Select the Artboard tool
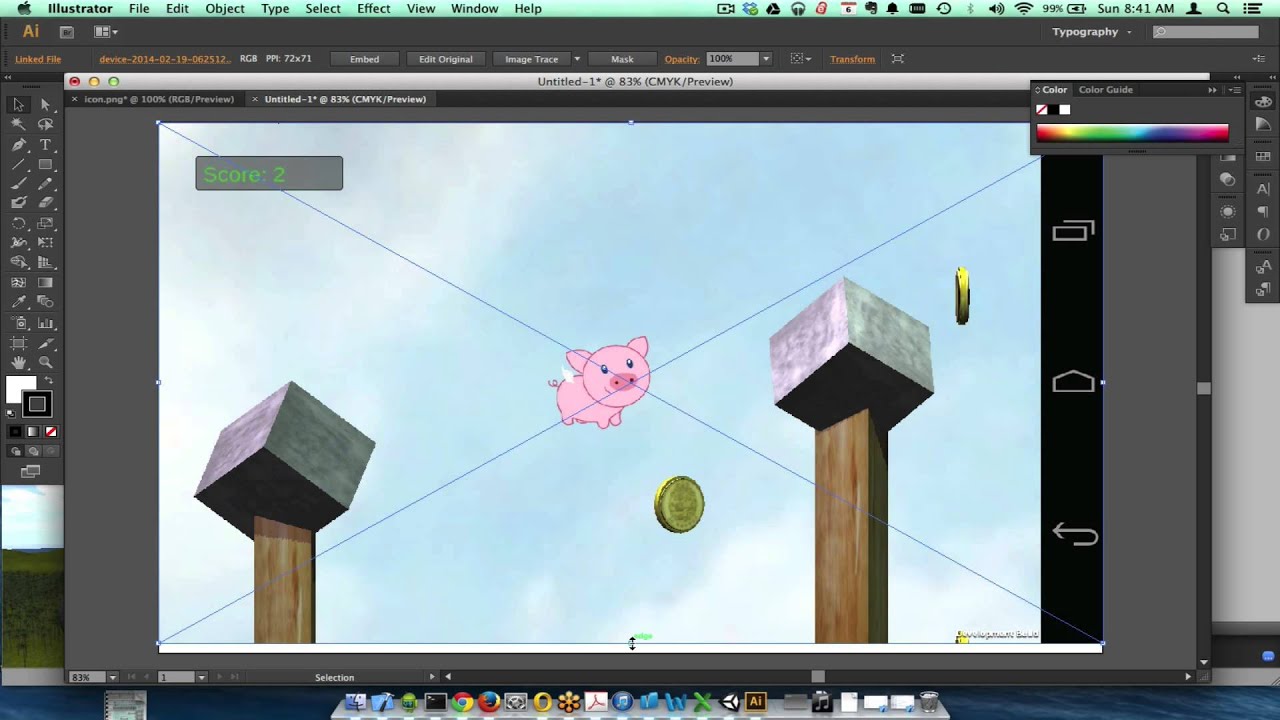Screen dimensions: 1280x720 point(18,343)
